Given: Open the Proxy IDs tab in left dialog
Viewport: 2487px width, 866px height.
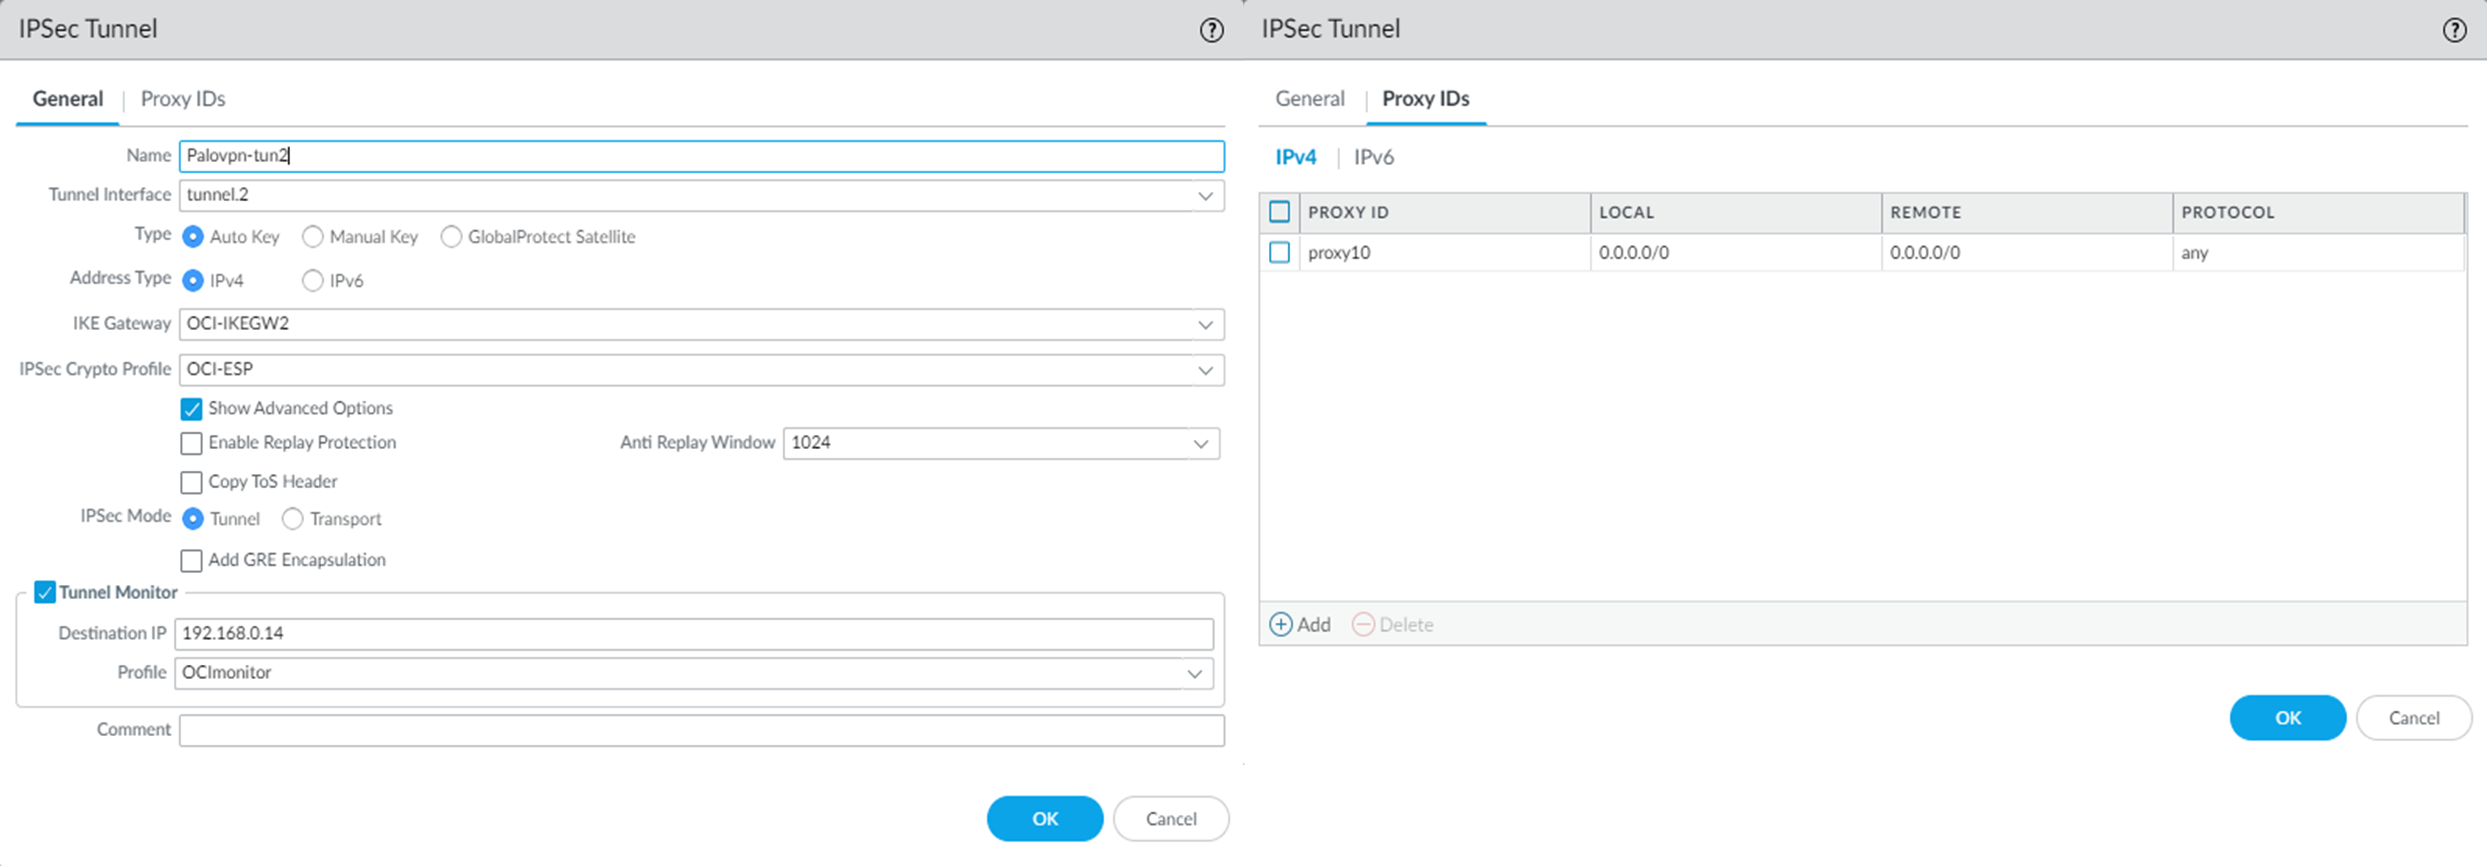Looking at the screenshot, I should (x=183, y=99).
